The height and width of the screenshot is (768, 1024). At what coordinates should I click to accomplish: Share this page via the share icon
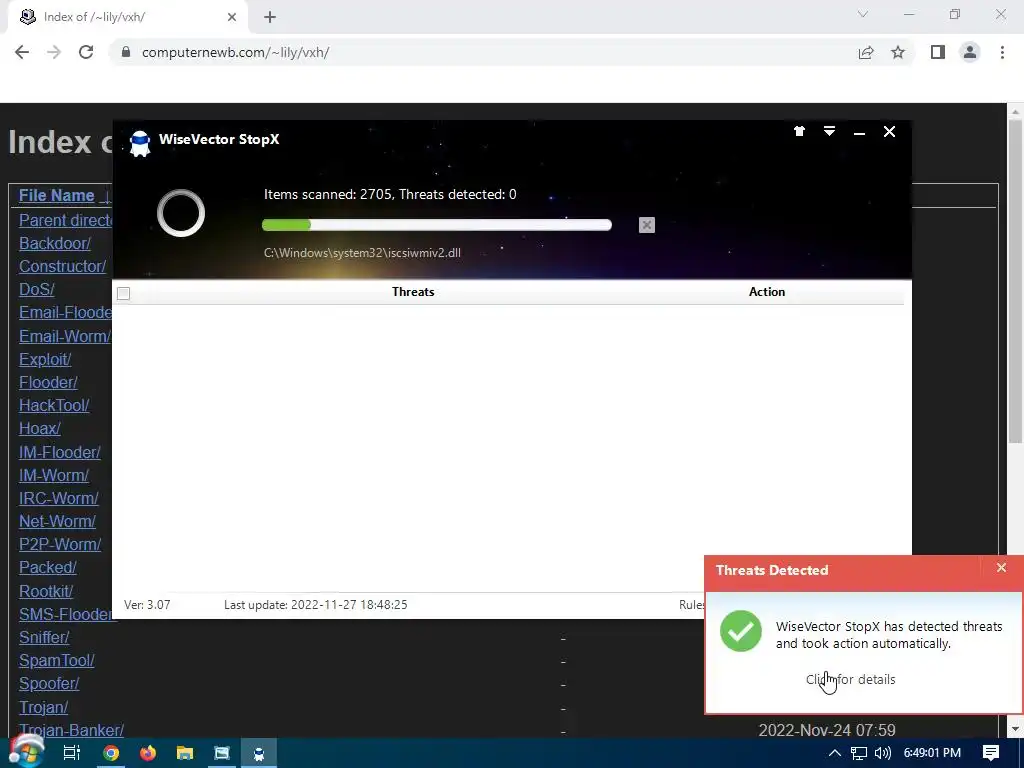[866, 52]
